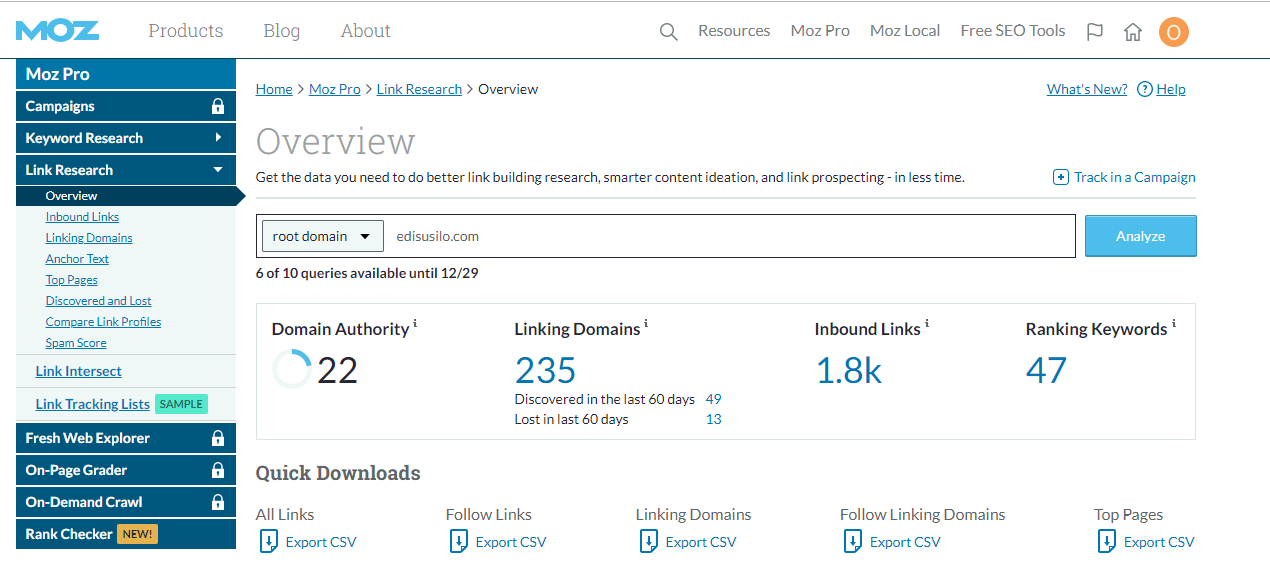
Task: Open Spam Score in the sidebar
Action: coord(76,343)
